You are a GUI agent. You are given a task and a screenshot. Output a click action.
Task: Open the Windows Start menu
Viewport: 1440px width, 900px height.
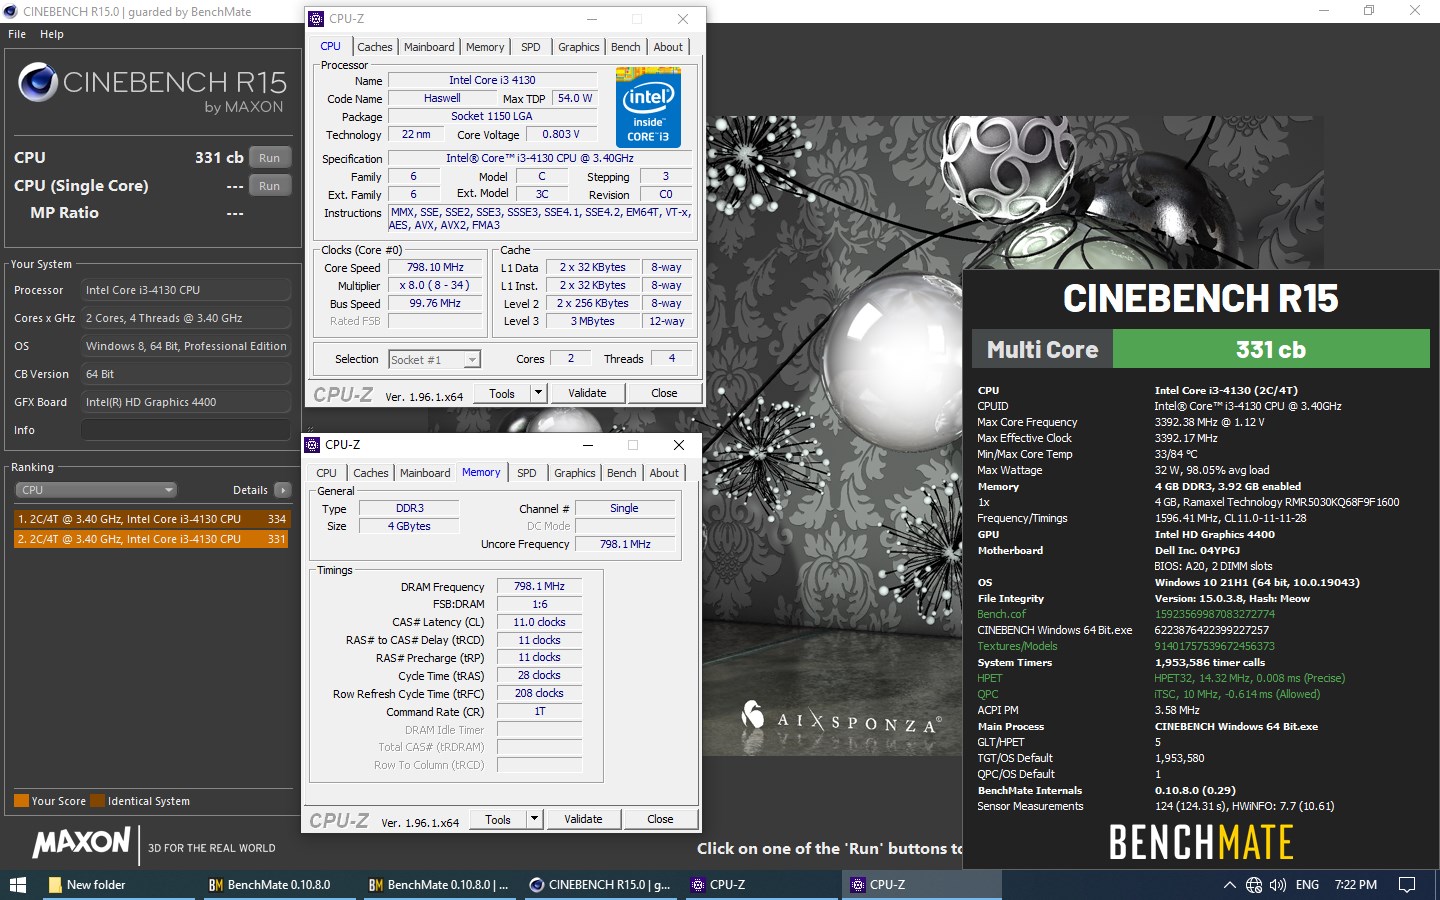point(17,885)
